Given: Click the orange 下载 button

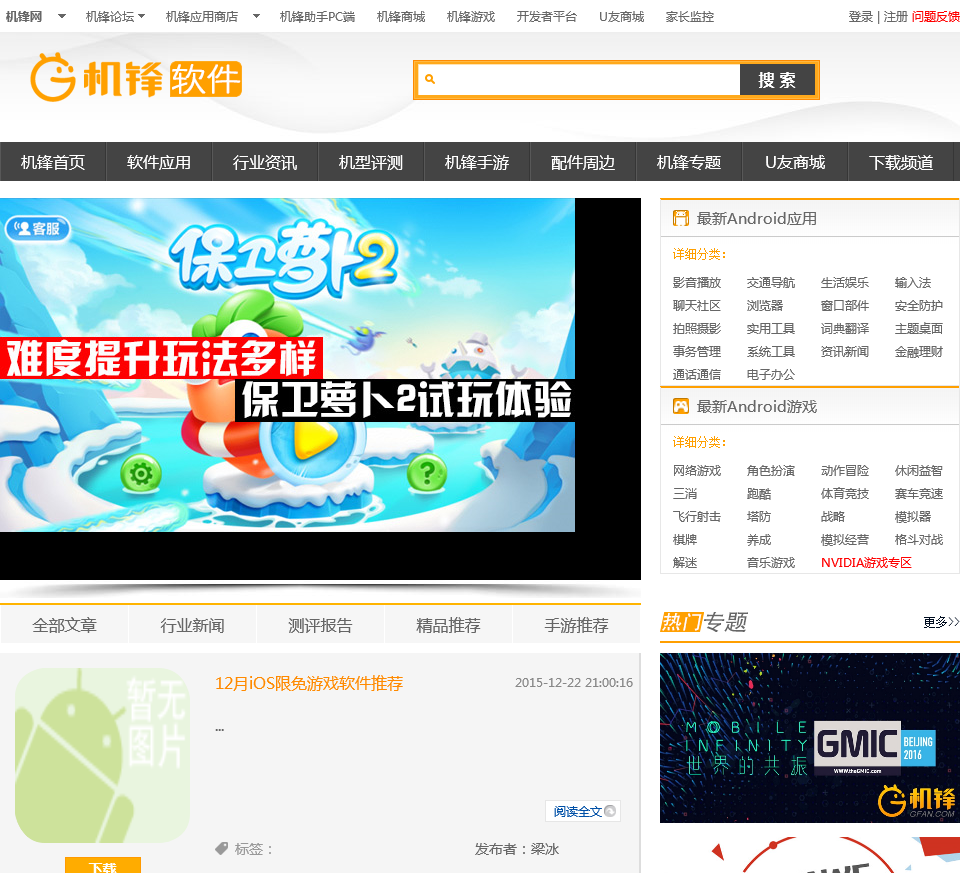Looking at the screenshot, I should (103, 866).
